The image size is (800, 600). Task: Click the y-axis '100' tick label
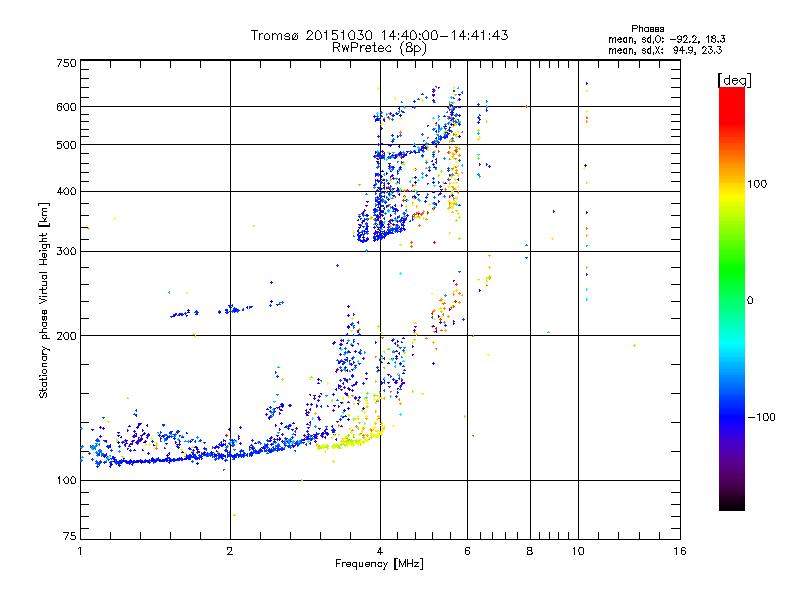(66, 481)
